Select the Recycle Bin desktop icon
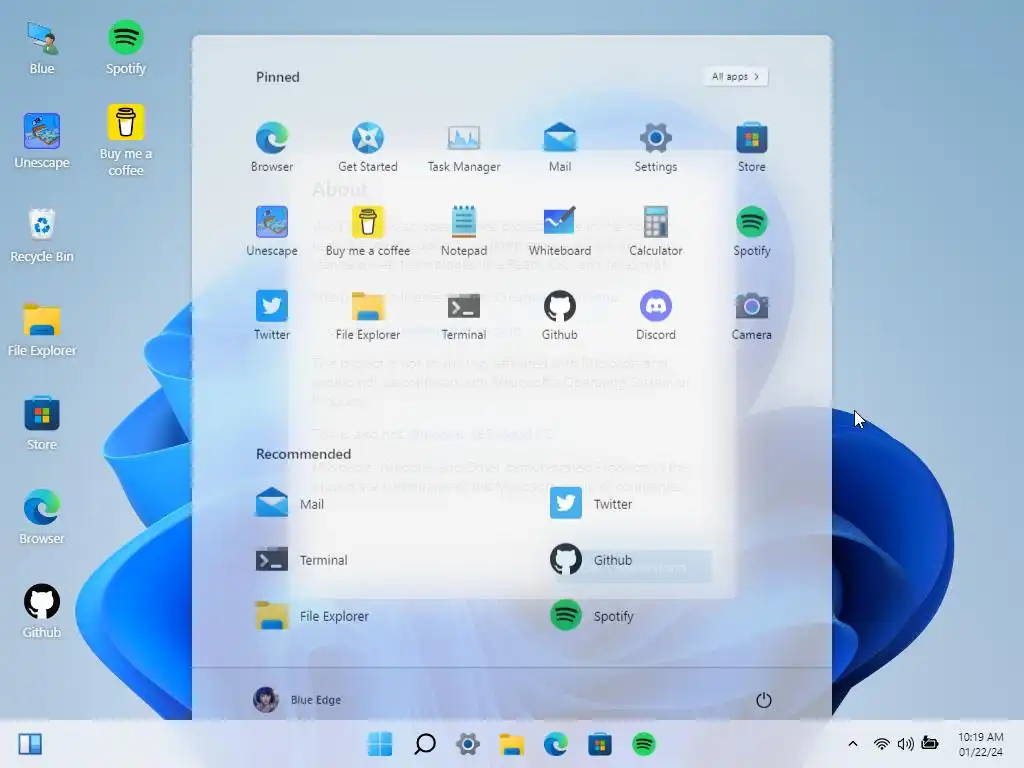The height and width of the screenshot is (768, 1024). point(42,235)
